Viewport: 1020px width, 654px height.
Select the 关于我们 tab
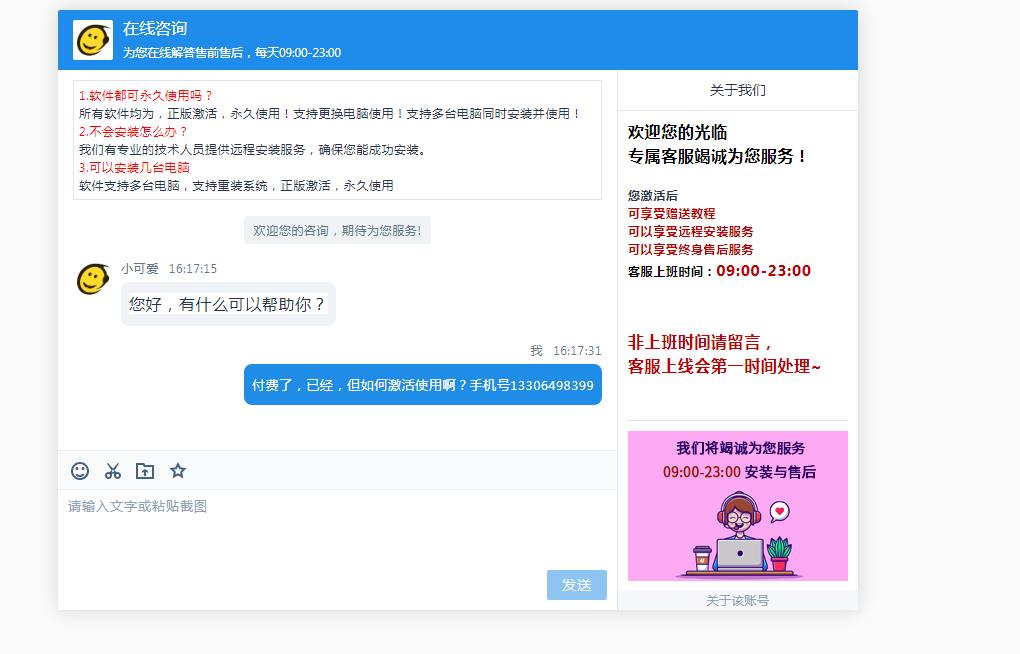738,90
